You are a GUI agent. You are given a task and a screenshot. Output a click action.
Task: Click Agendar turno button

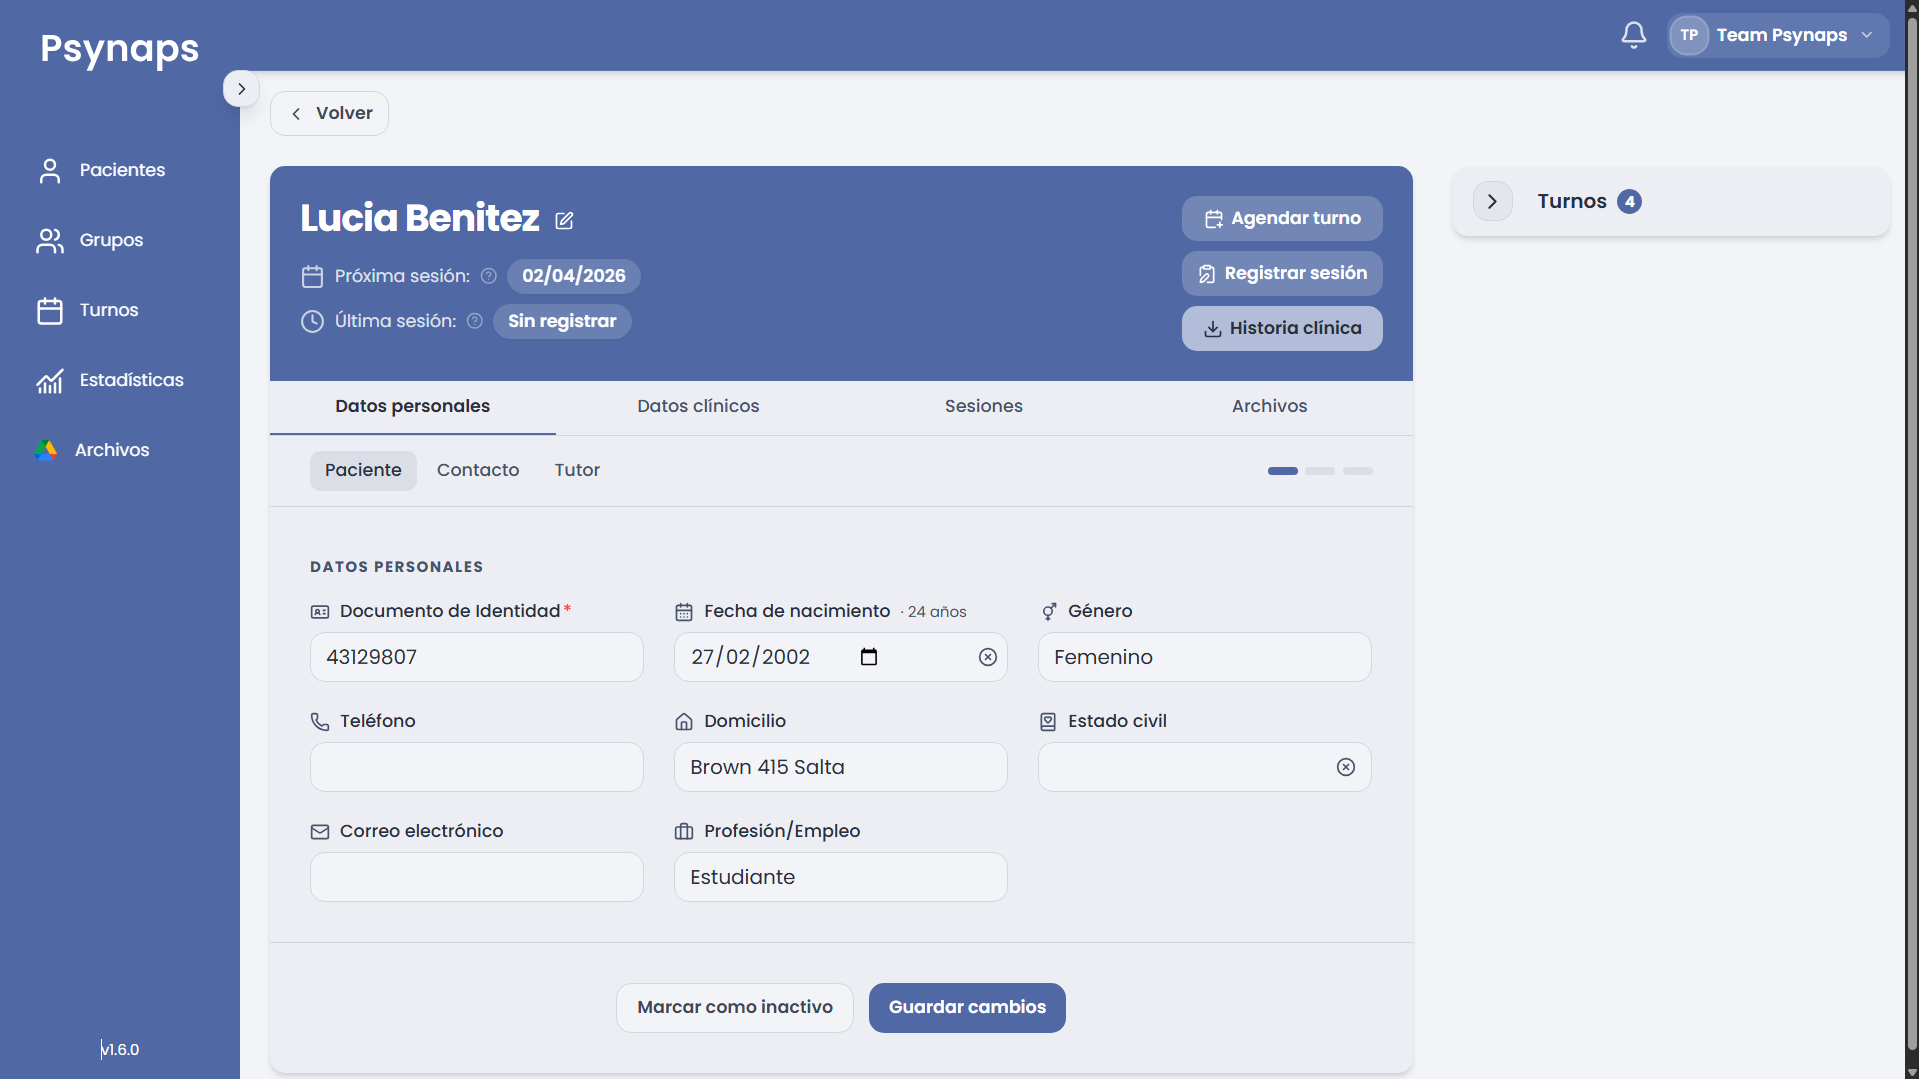pos(1282,219)
